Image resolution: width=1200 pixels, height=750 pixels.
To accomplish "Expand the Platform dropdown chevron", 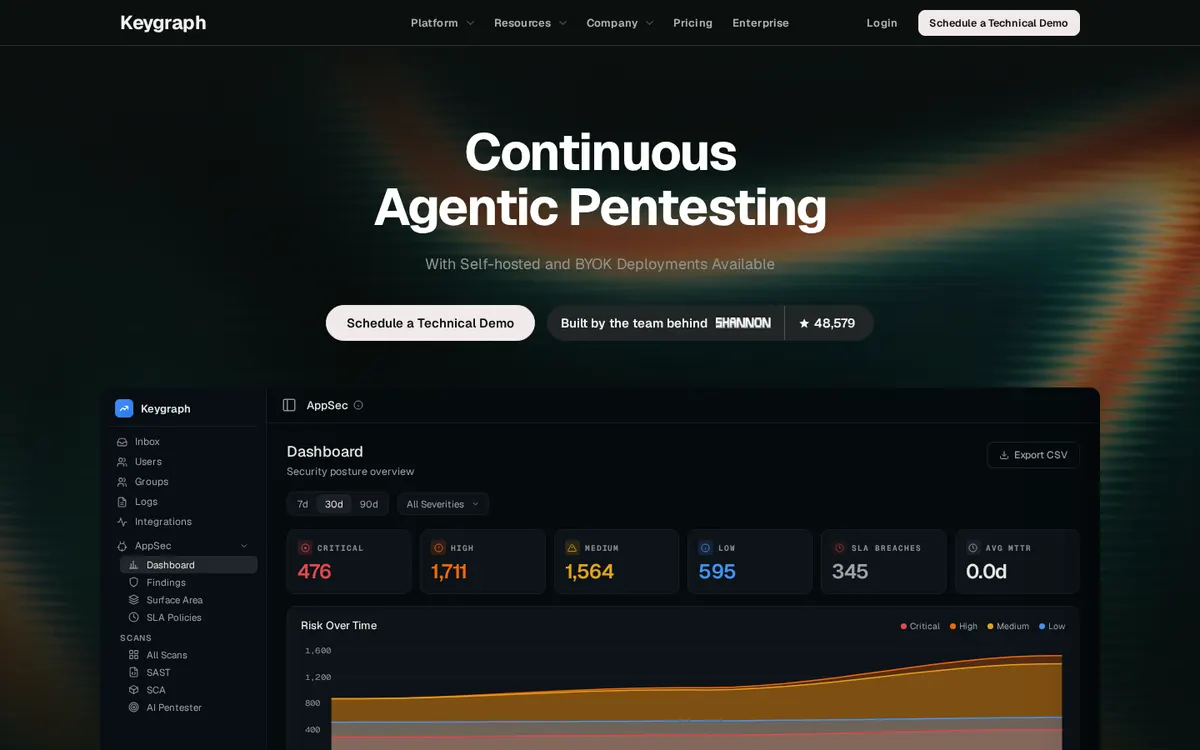I will tap(470, 23).
